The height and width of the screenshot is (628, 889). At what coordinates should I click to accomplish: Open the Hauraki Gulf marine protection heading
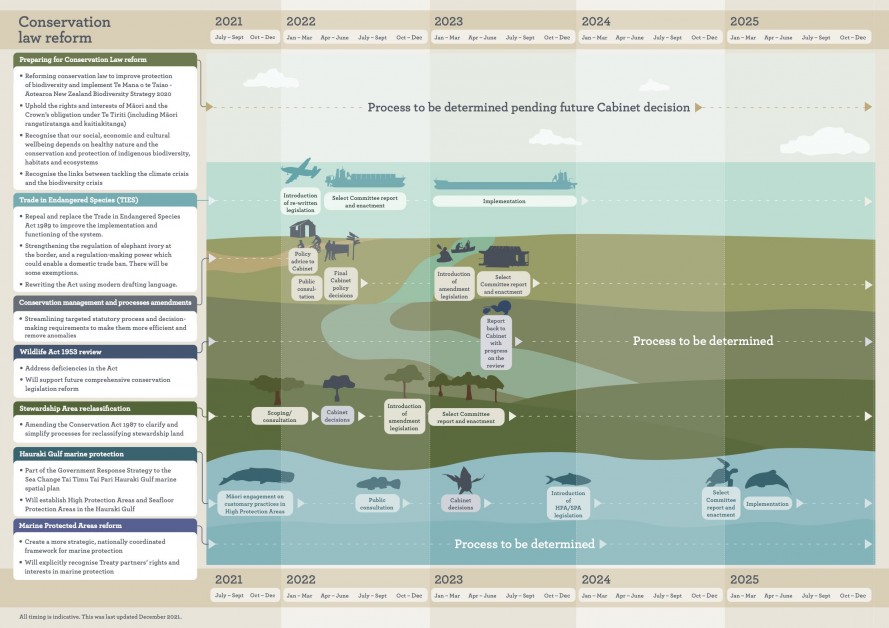click(x=105, y=454)
